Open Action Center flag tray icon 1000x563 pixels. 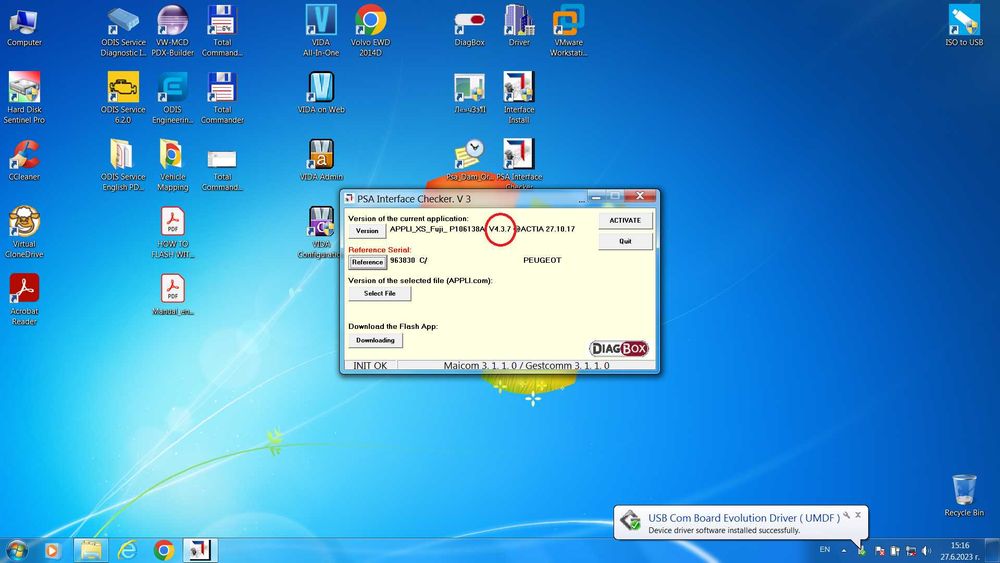(879, 550)
